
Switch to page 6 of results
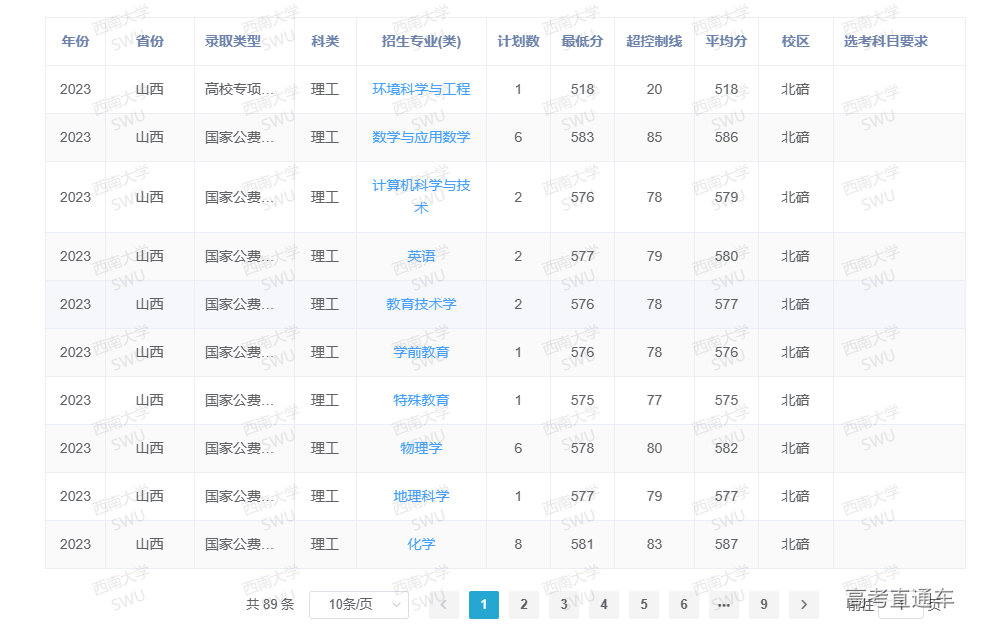coord(684,604)
